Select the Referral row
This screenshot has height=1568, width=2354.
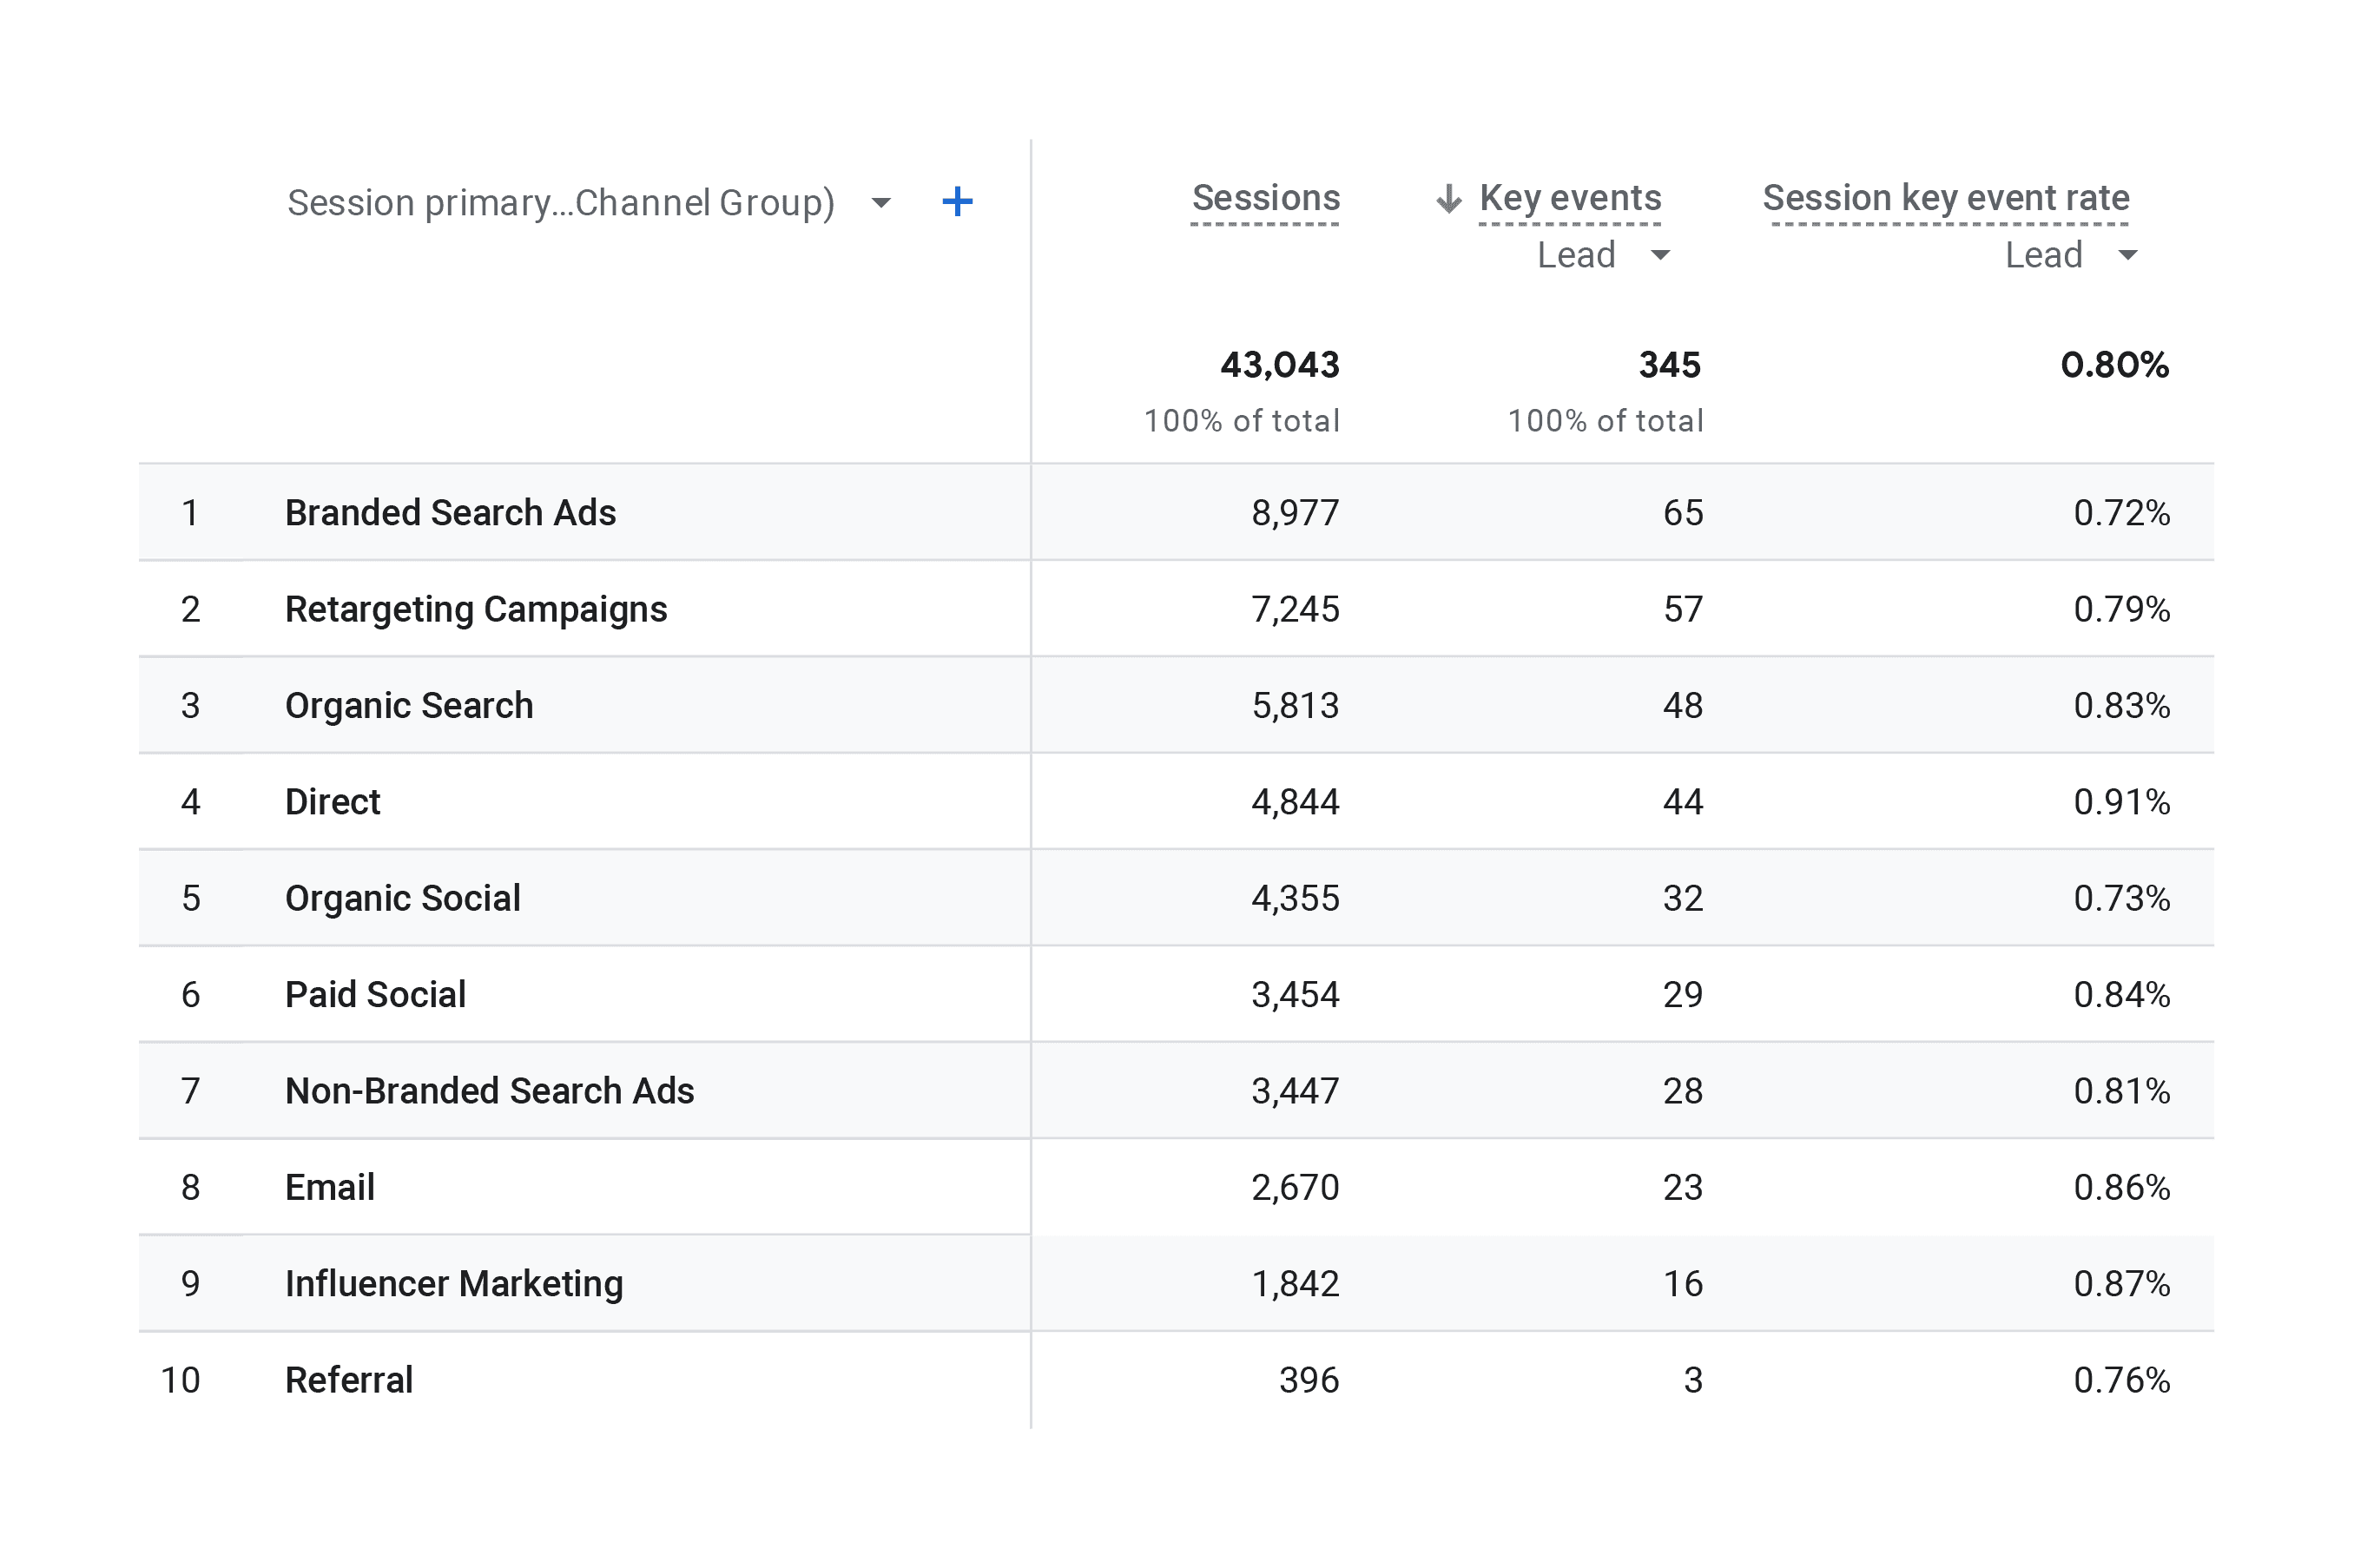(348, 1380)
